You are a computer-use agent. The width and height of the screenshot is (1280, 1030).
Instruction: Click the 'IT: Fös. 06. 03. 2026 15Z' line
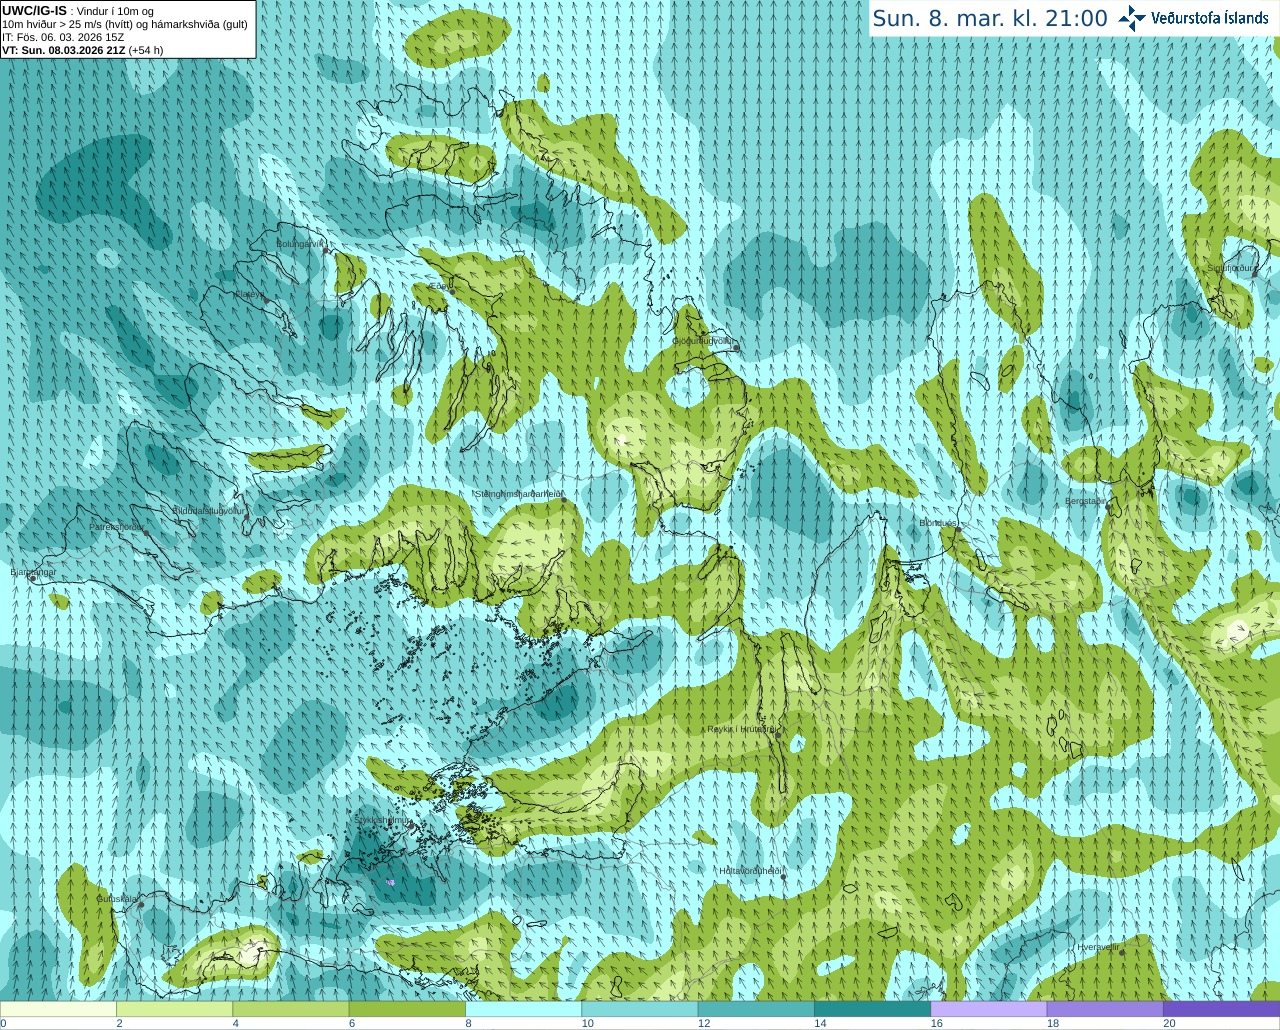pyautogui.click(x=63, y=37)
